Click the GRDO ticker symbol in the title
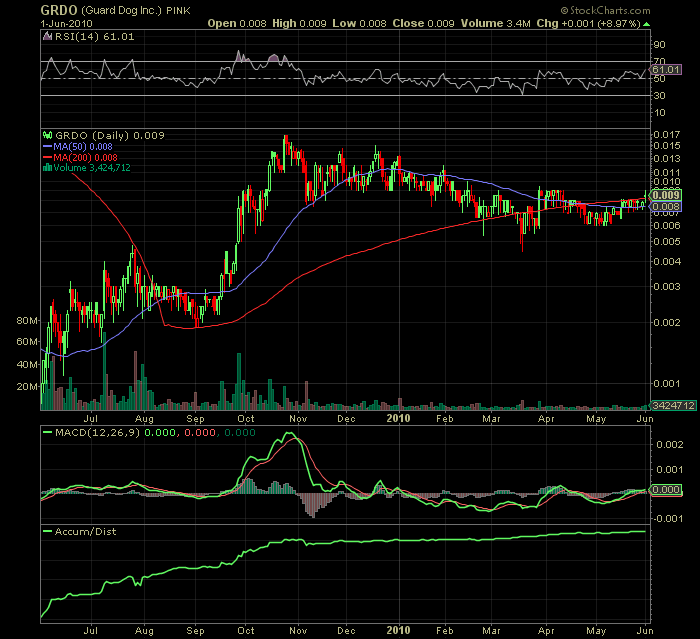700x639 pixels. (x=59, y=10)
